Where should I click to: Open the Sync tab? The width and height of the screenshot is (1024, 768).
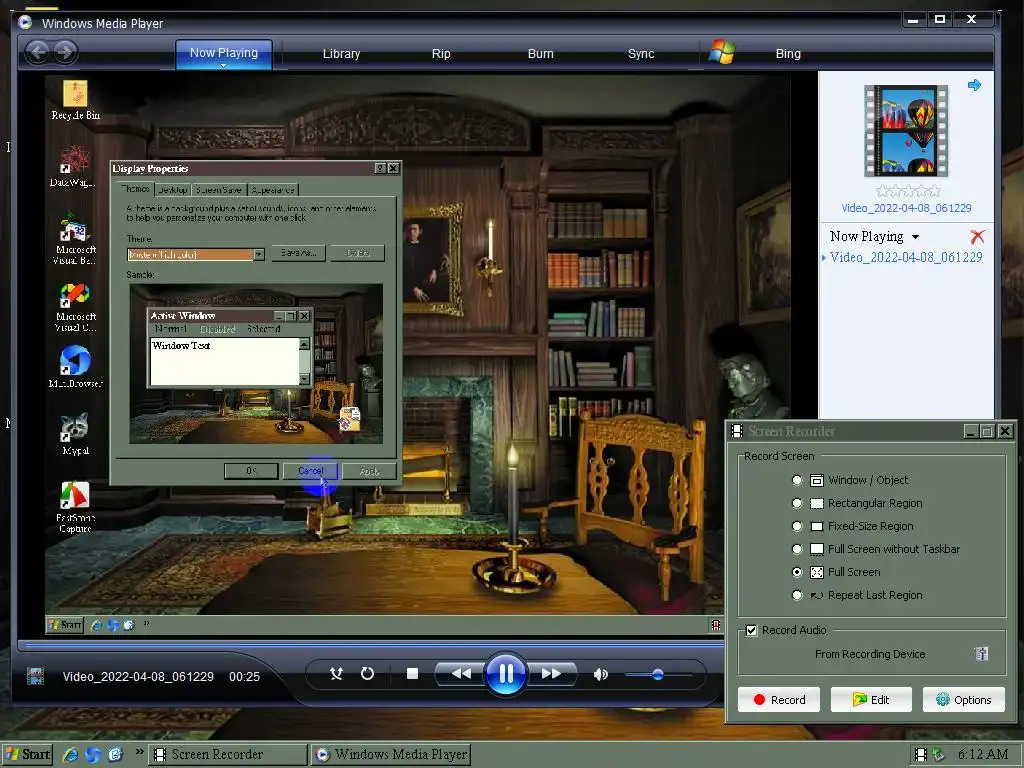pyautogui.click(x=641, y=54)
